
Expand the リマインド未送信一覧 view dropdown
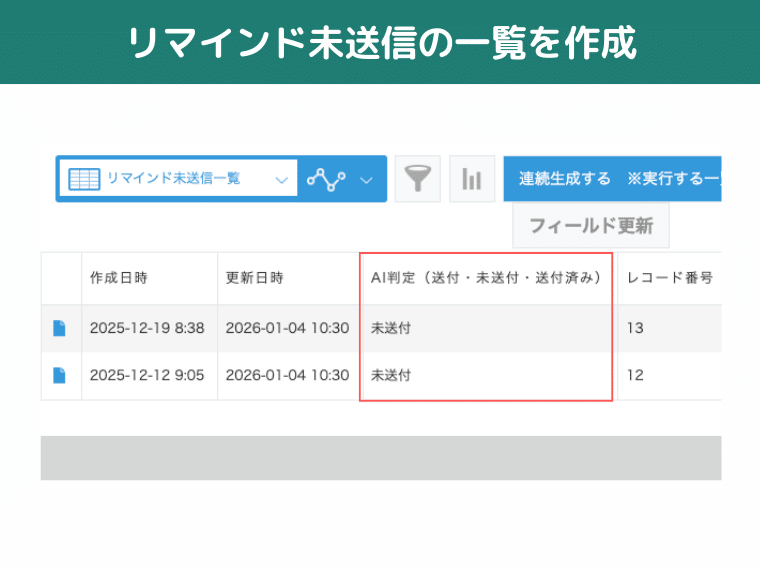[x=281, y=180]
